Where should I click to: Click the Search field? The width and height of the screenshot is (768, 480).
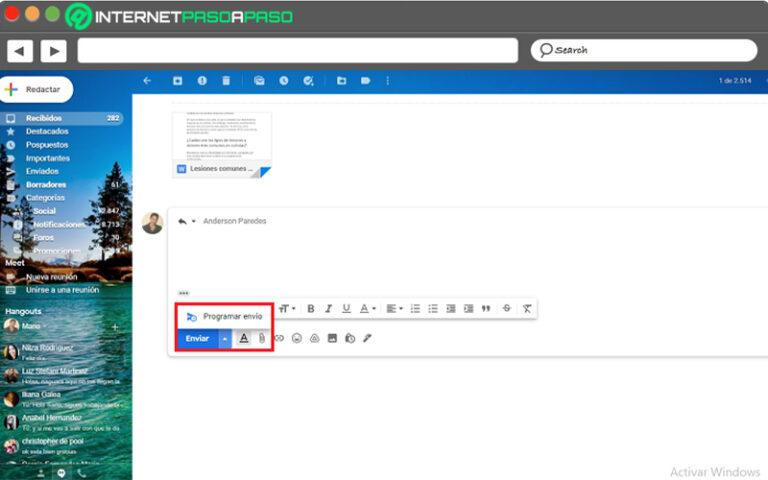(x=644, y=50)
